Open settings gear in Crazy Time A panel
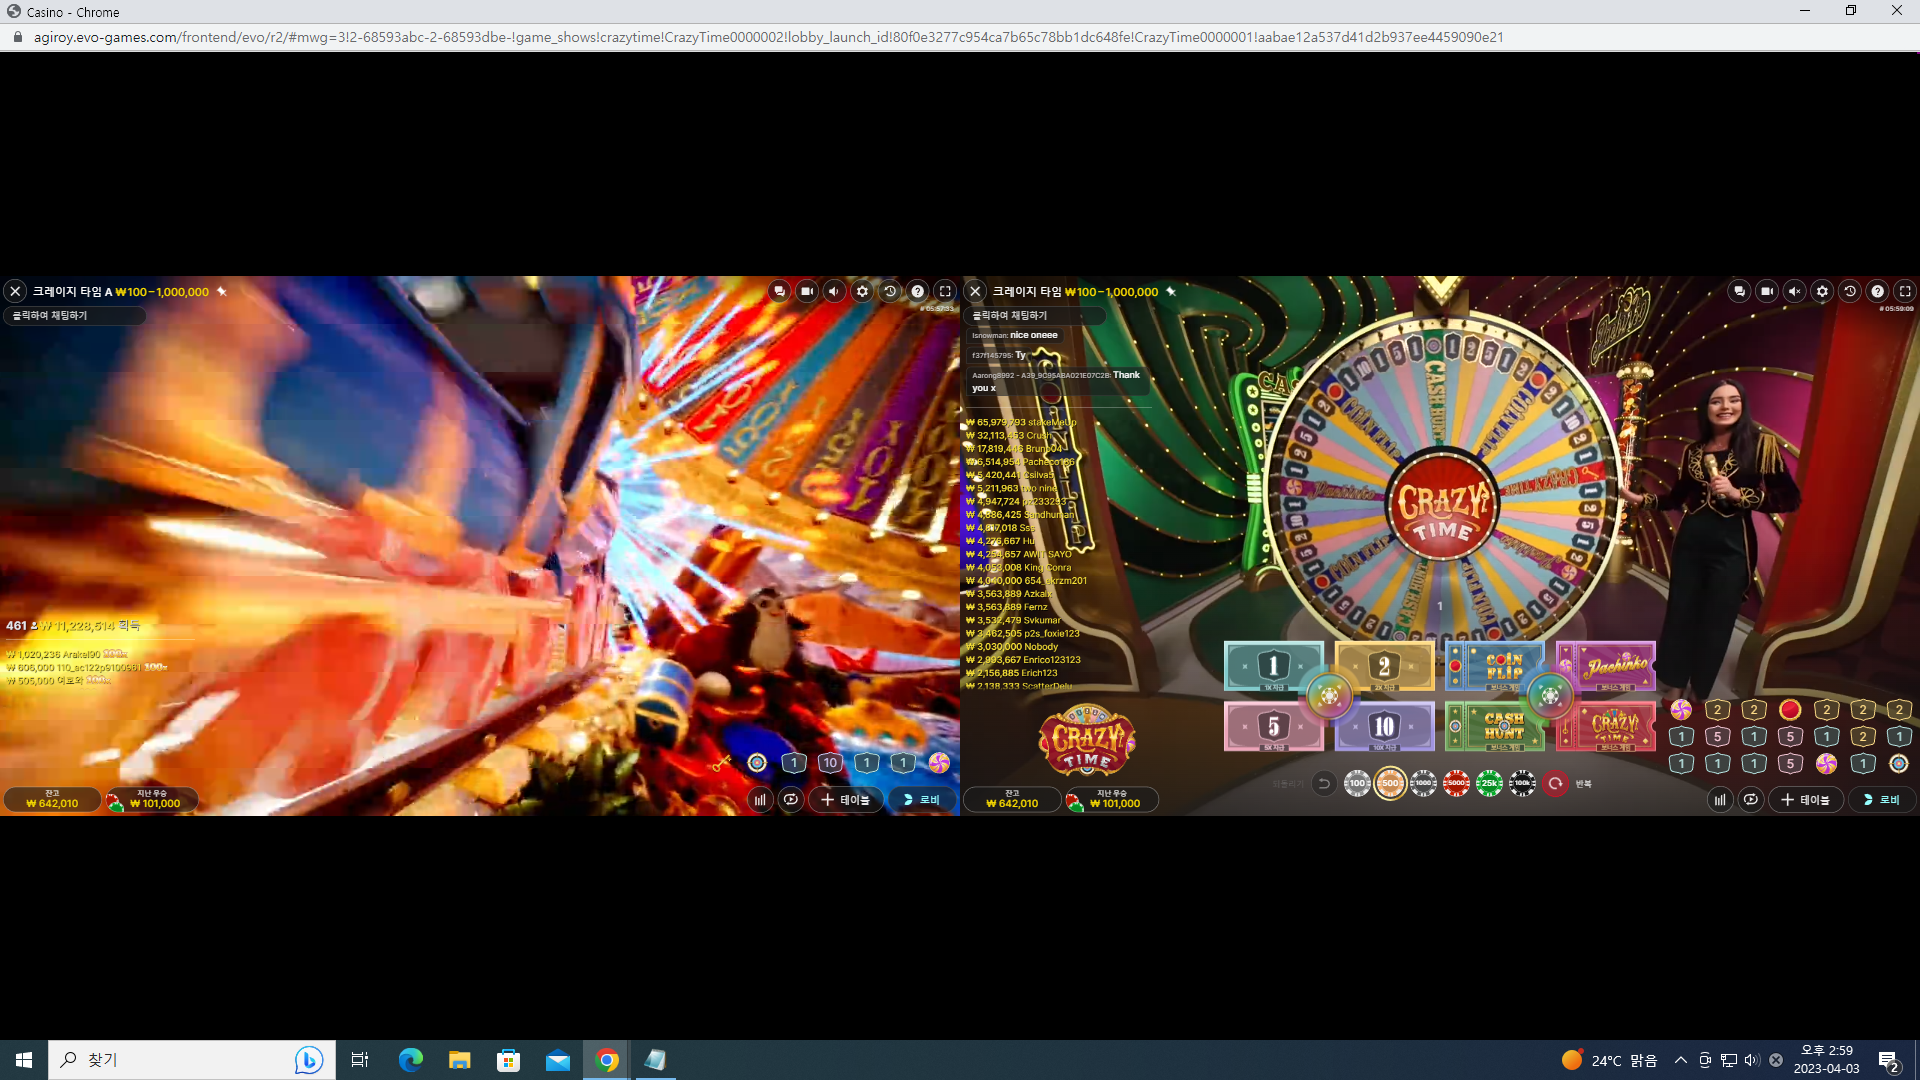This screenshot has width=1920, height=1080. [862, 291]
